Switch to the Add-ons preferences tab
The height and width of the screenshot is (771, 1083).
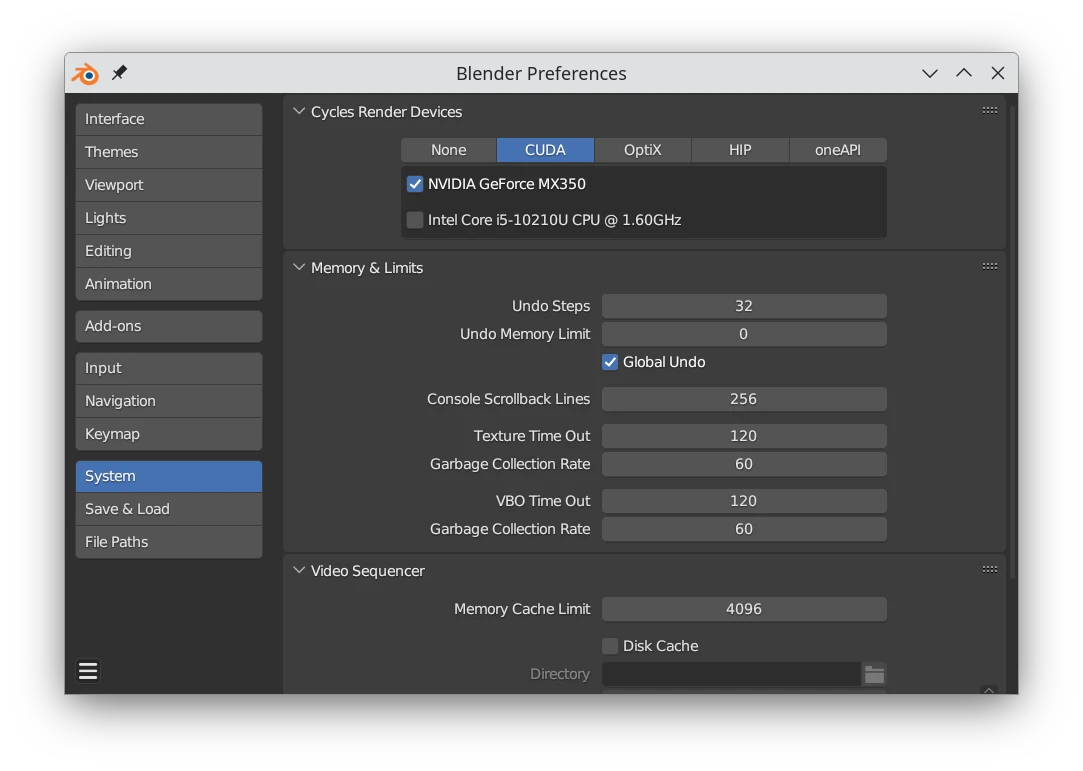click(168, 326)
